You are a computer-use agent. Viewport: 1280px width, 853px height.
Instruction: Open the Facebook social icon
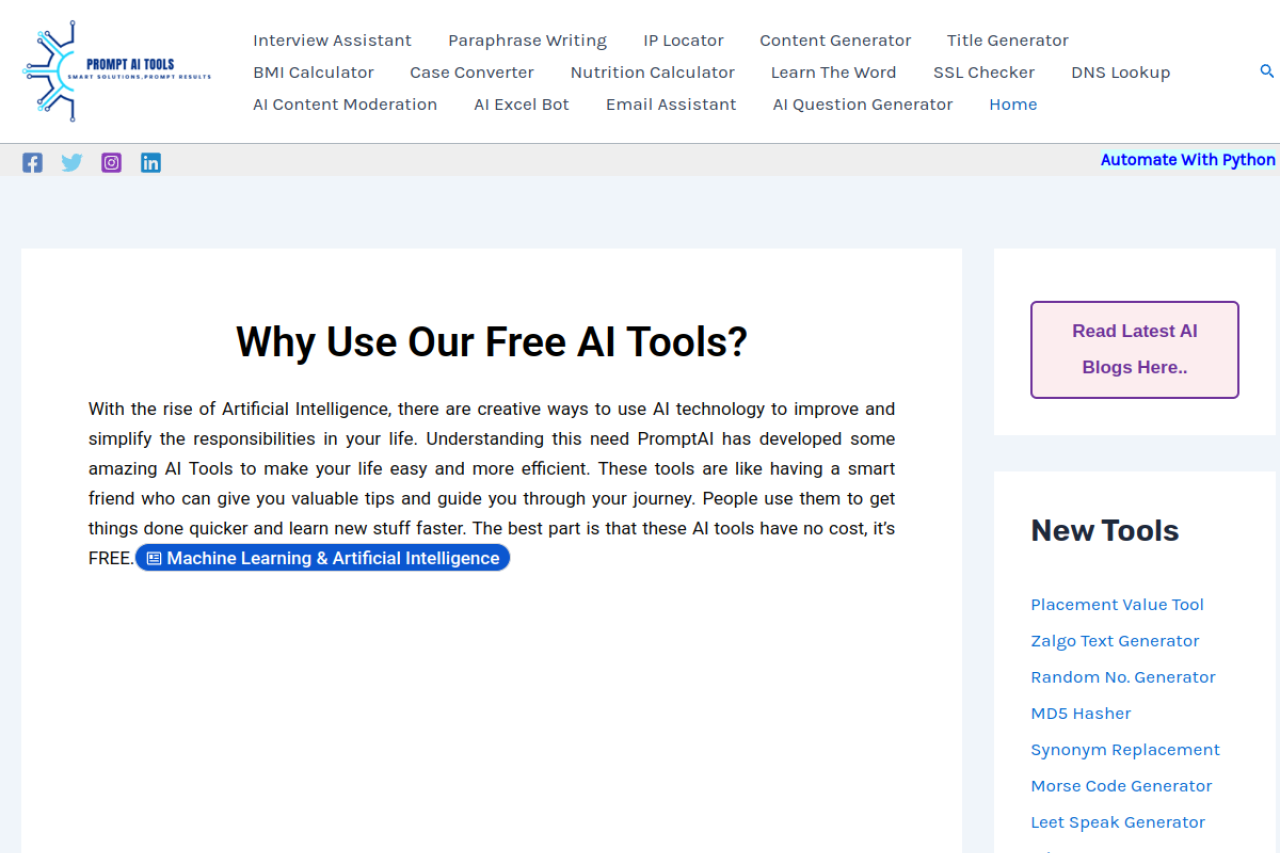pos(32,163)
